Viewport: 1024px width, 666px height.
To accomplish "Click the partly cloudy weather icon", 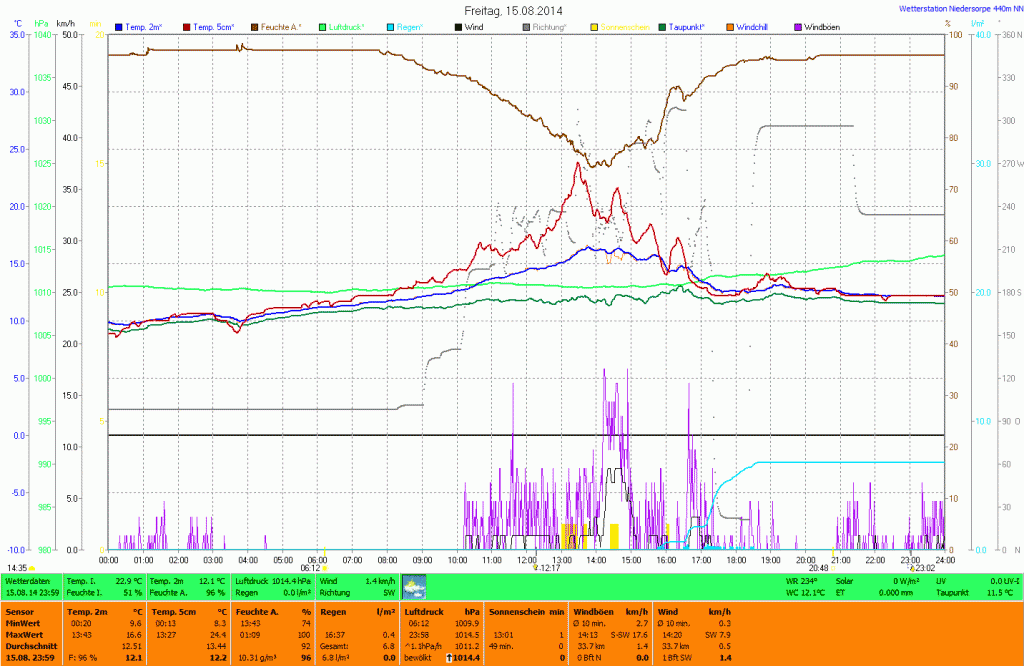I will click(x=414, y=587).
